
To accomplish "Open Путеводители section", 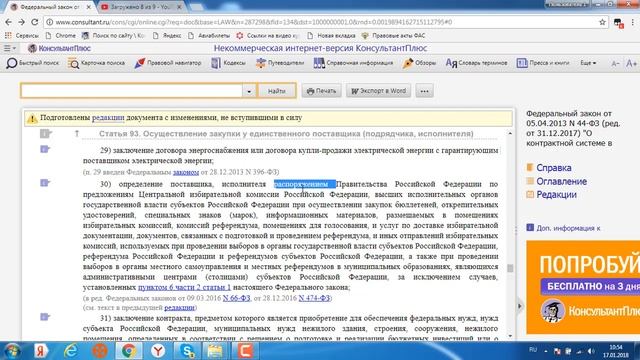I will pos(280,63).
